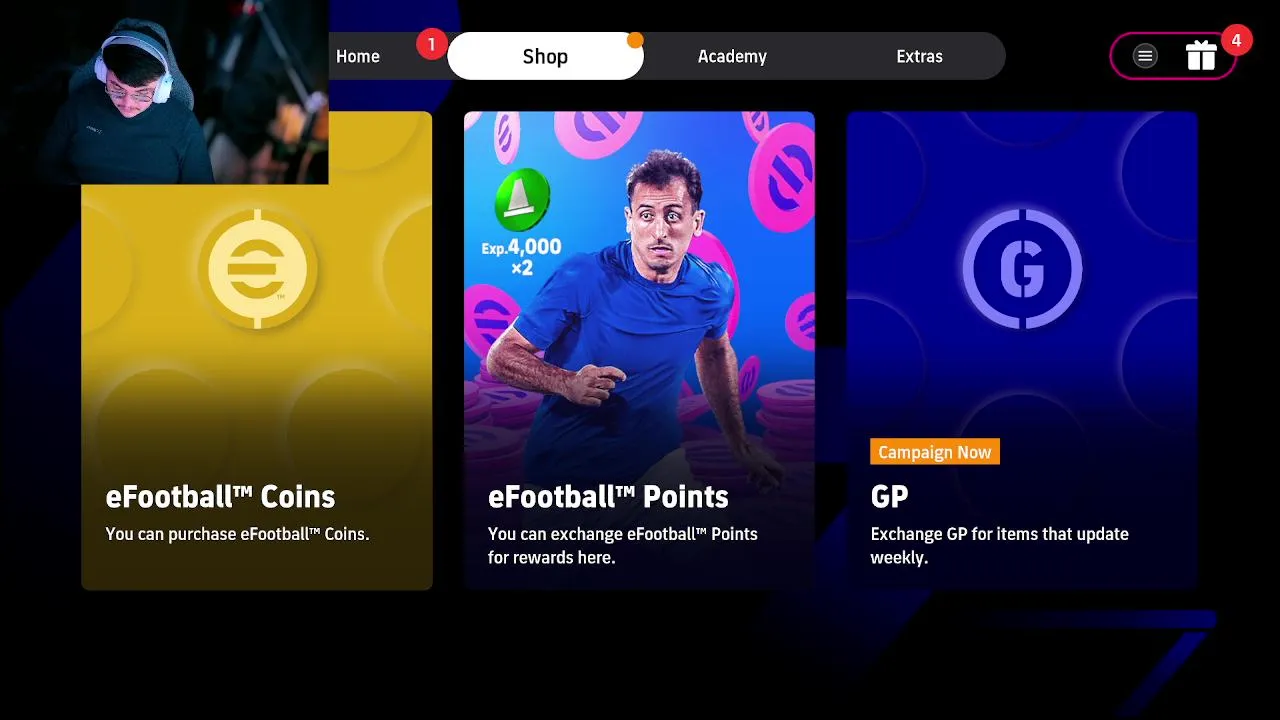Open the eFootball Points title
1280x720 pixels.
point(608,497)
